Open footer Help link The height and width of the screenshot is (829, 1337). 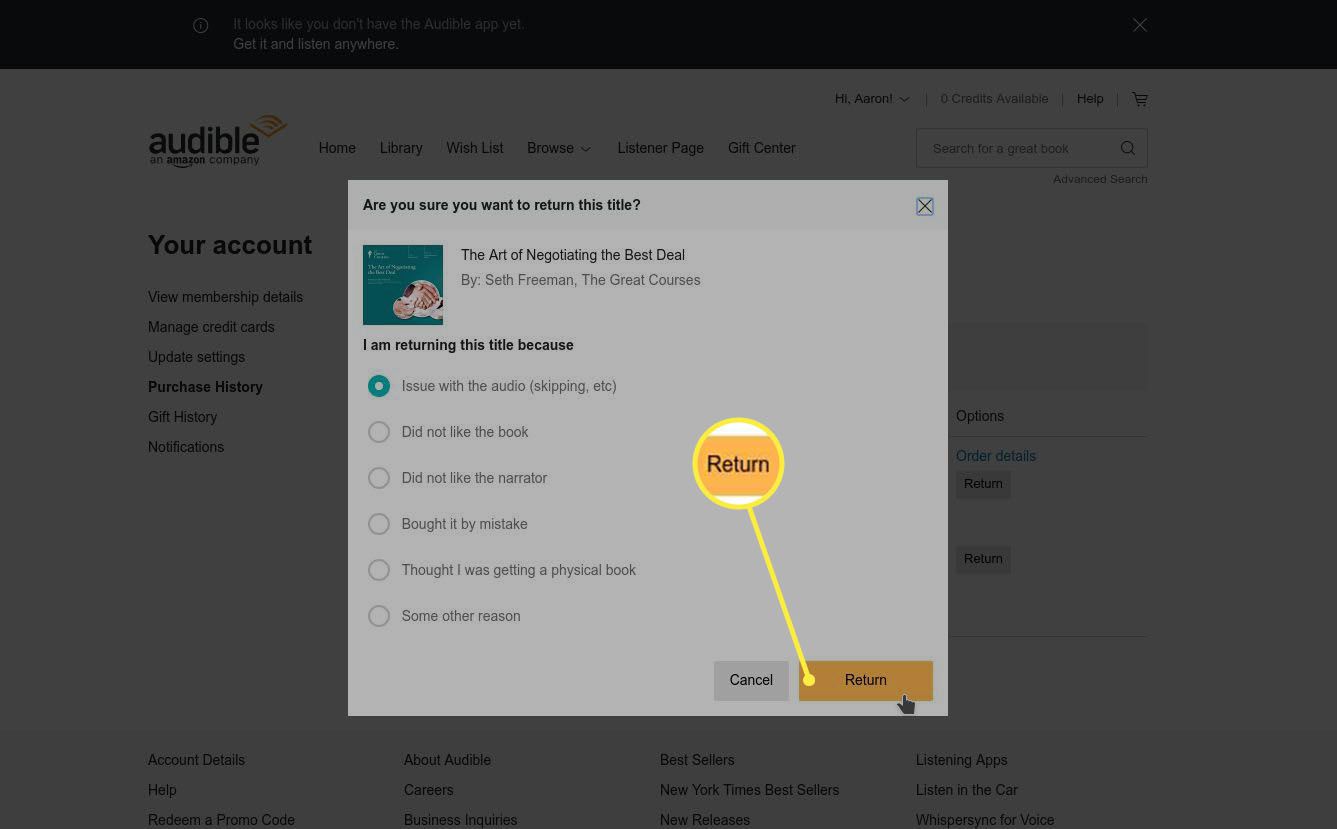coord(162,790)
